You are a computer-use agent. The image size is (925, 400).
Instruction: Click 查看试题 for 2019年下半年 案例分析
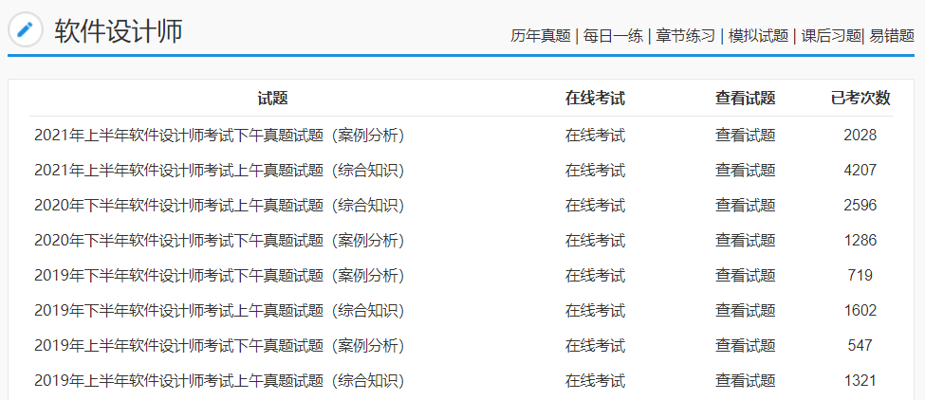pyautogui.click(x=745, y=275)
